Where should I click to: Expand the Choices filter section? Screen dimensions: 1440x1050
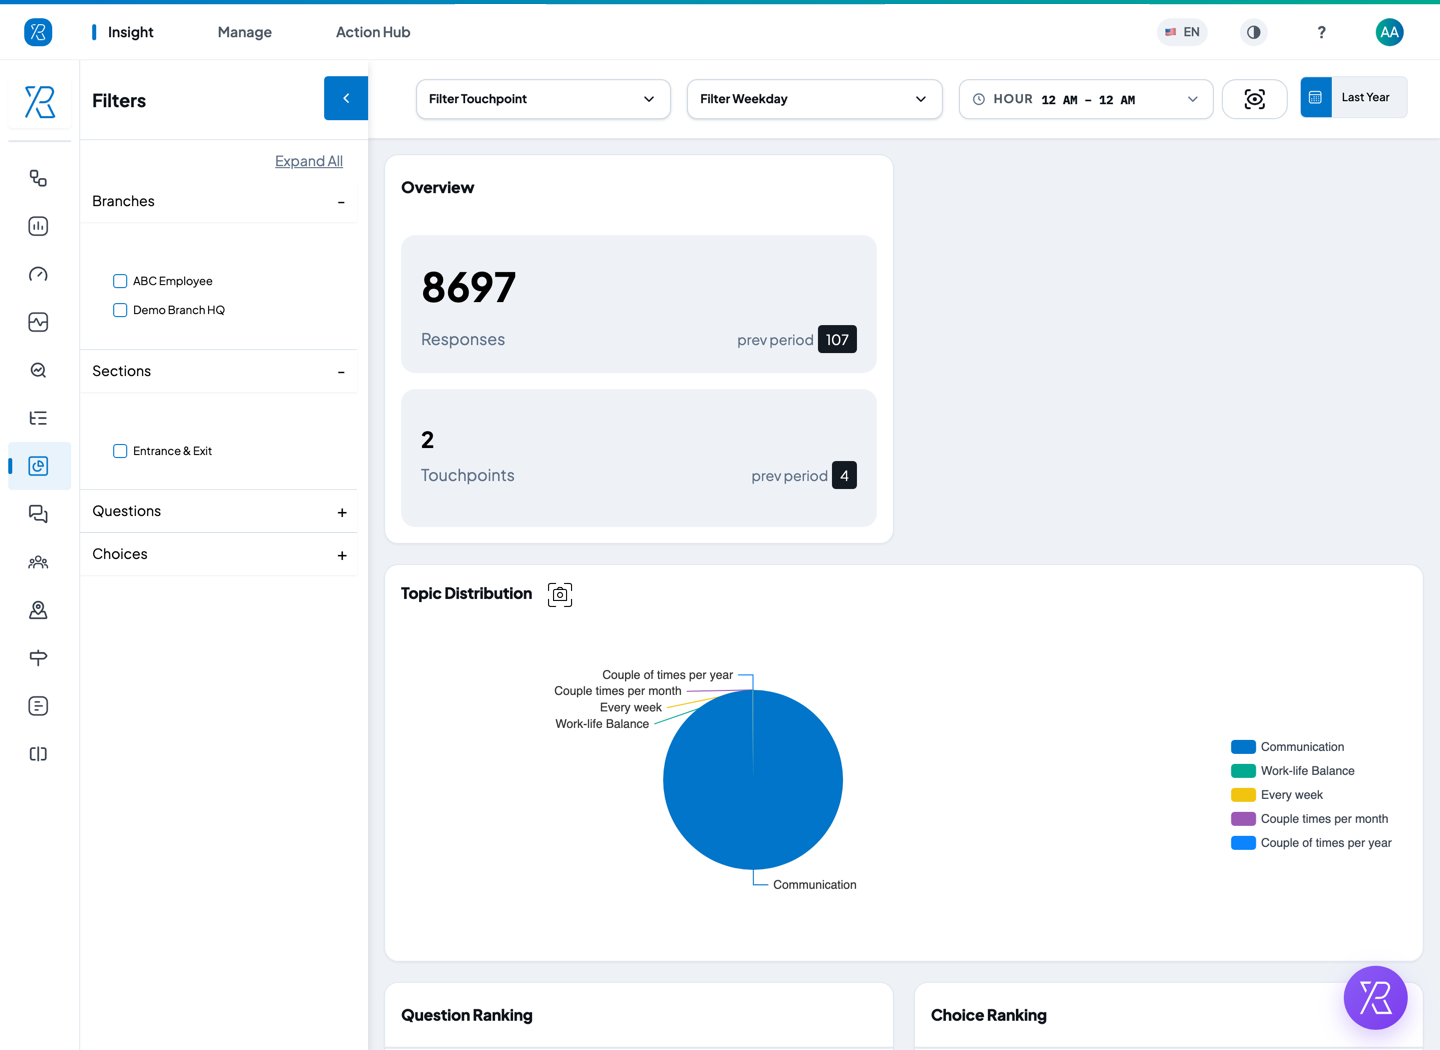(342, 555)
